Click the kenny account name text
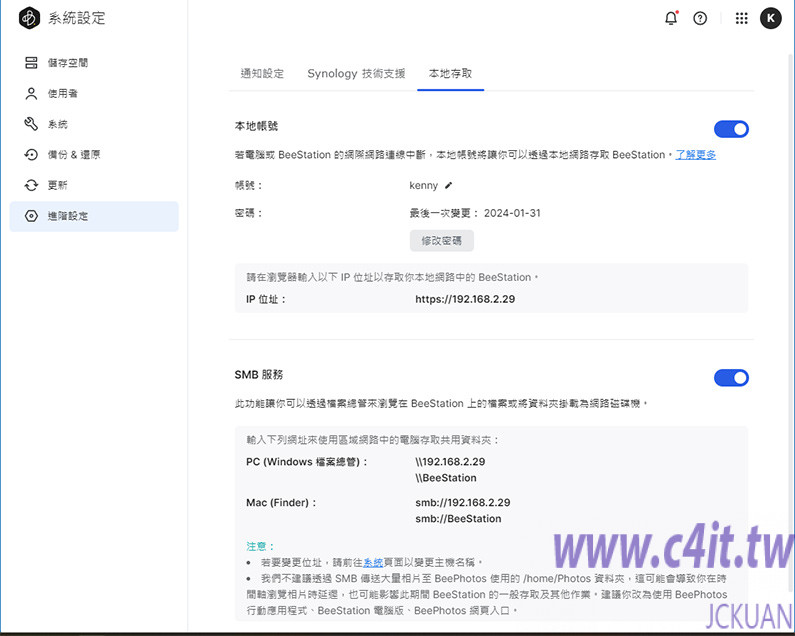The width and height of the screenshot is (795, 636). click(423, 186)
